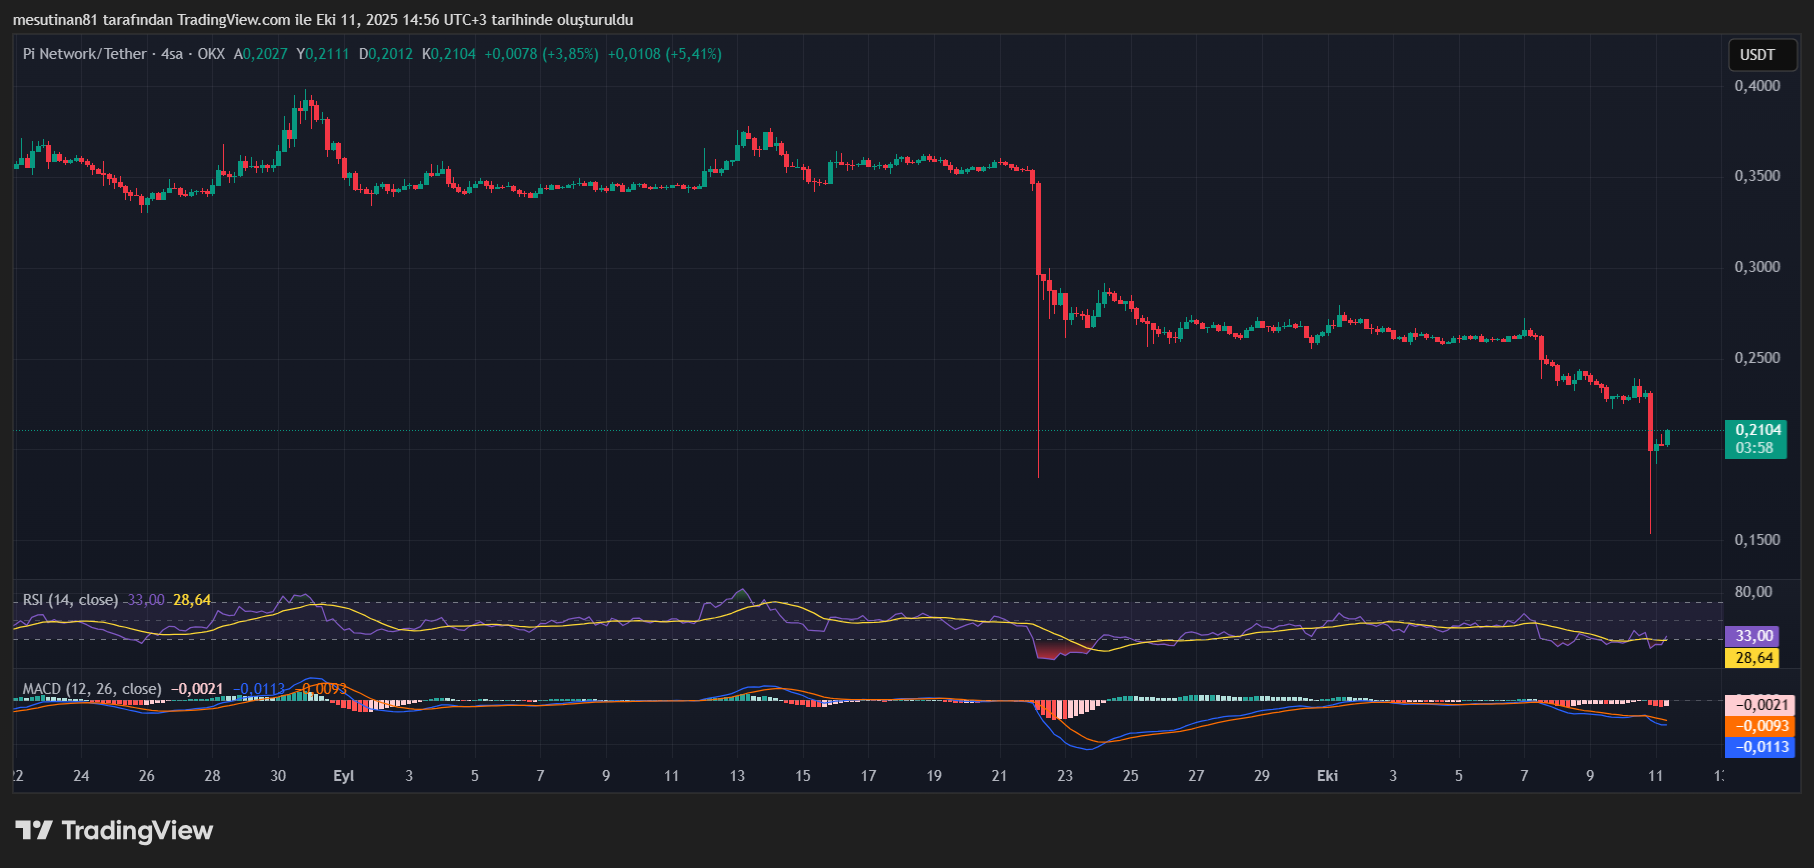
Task: Click the date 23 on time axis
Action: pyautogui.click(x=1065, y=776)
